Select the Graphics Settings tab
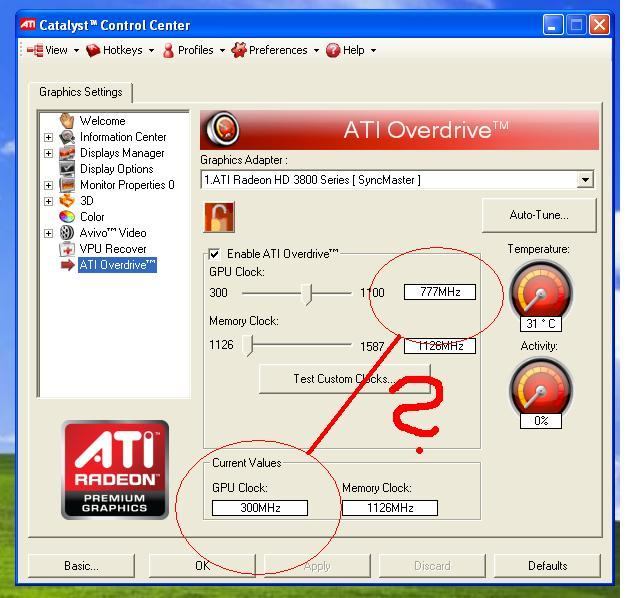 click(81, 92)
